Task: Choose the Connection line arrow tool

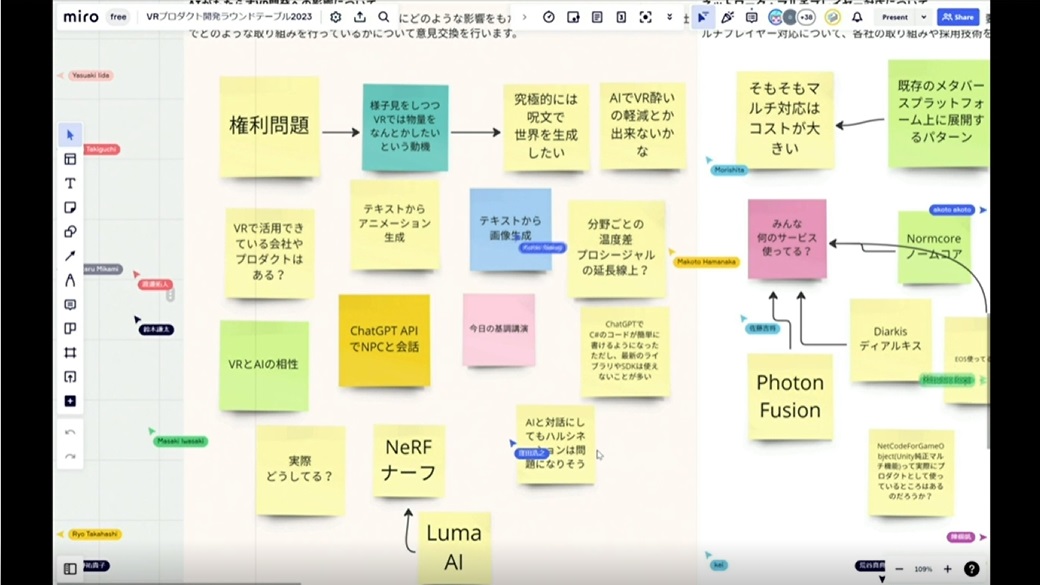Action: pos(70,256)
